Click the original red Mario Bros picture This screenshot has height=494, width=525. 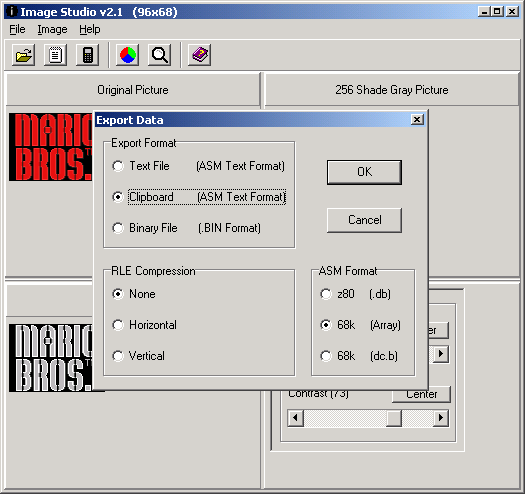click(x=50, y=147)
